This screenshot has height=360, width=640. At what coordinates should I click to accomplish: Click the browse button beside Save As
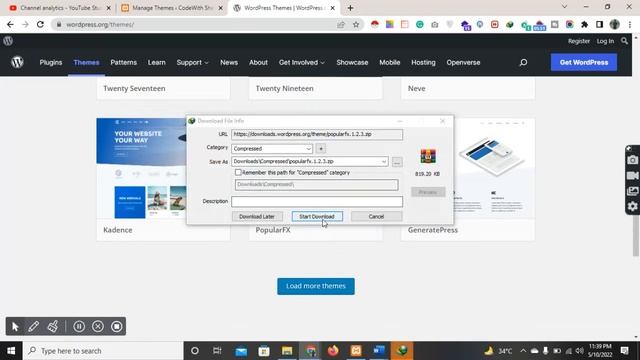point(397,162)
